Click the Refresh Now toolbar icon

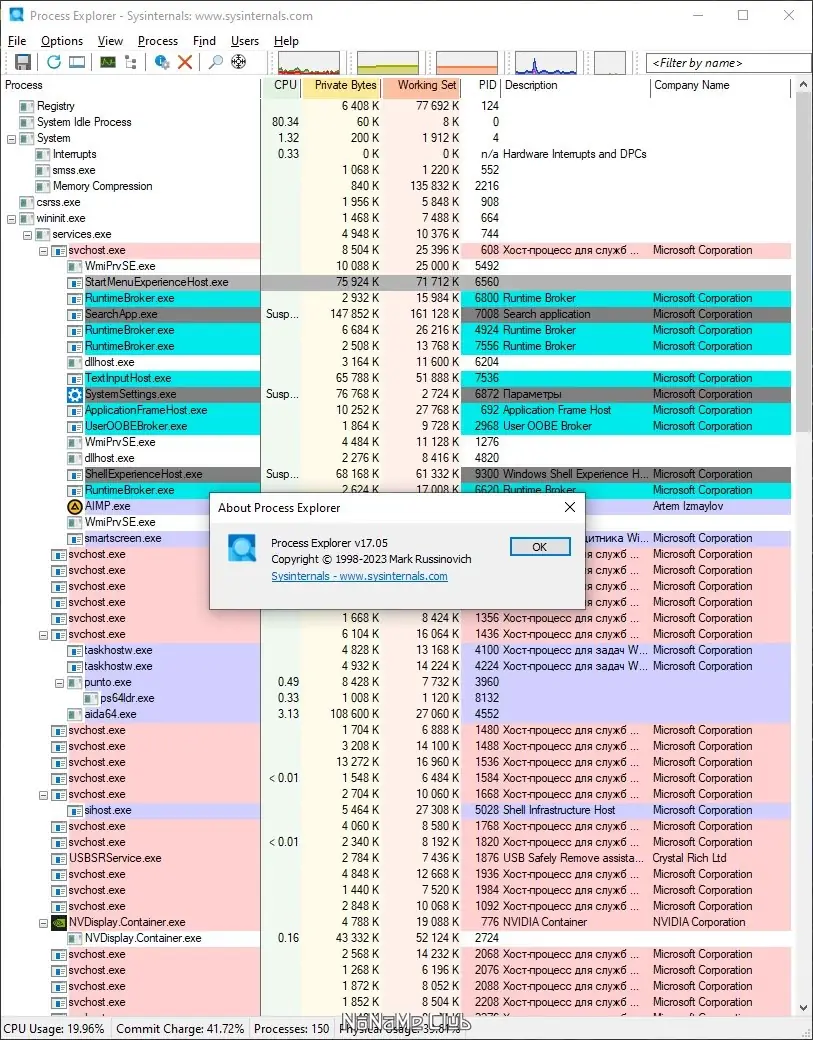54,62
